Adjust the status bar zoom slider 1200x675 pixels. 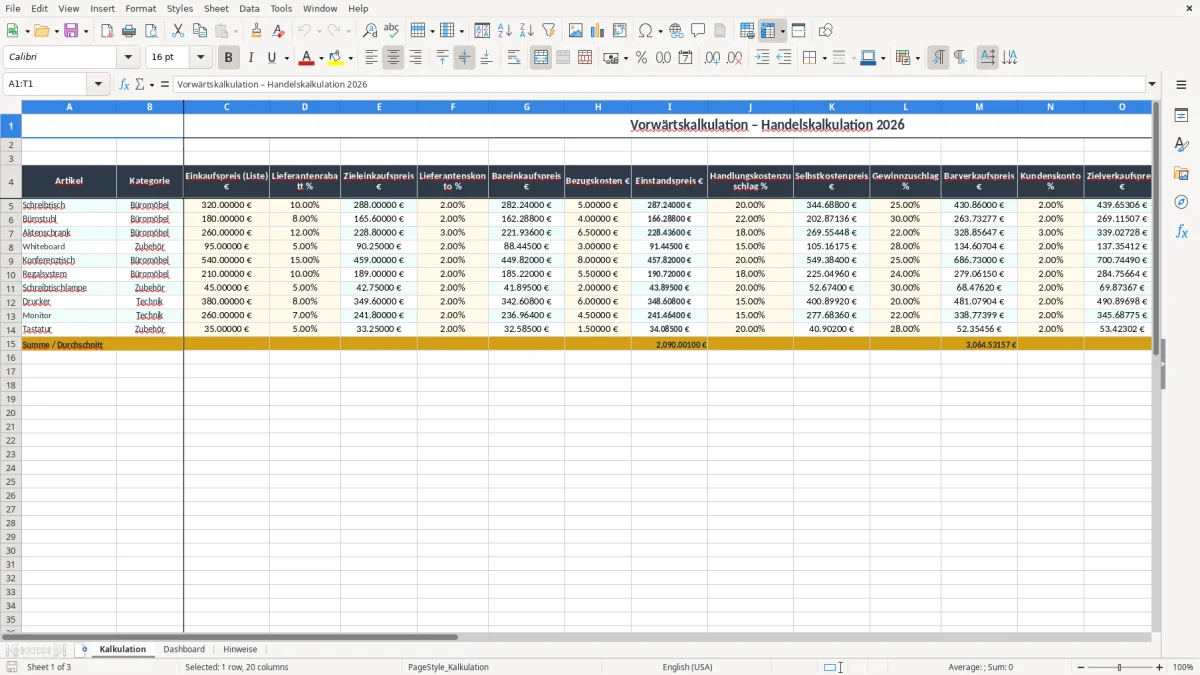tap(1119, 667)
